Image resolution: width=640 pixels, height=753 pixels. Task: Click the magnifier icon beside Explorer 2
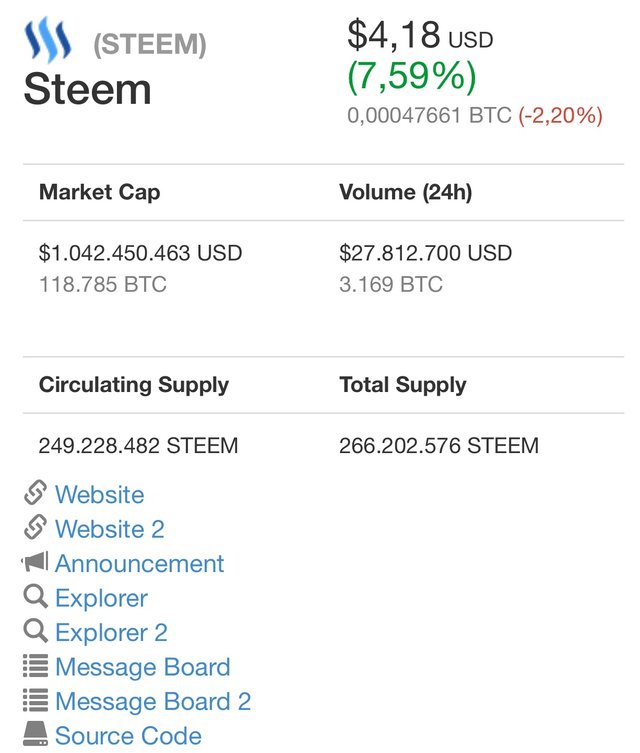tap(36, 631)
